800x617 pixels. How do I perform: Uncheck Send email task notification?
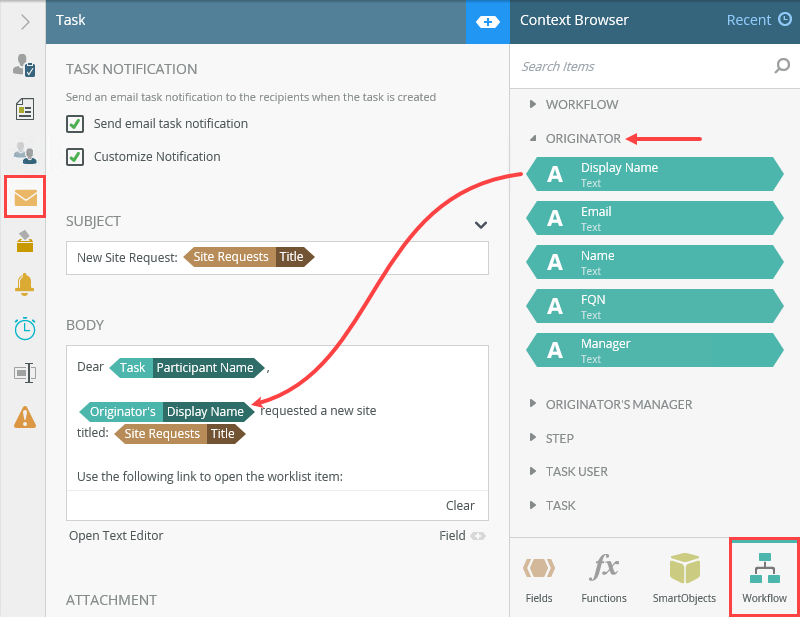click(74, 124)
